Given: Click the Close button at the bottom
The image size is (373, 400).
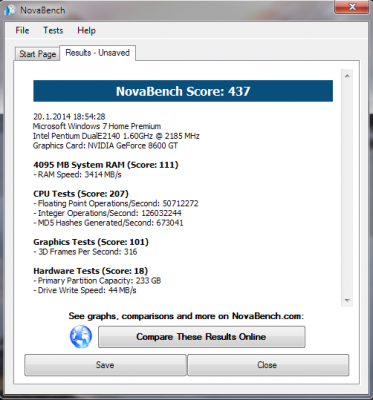Looking at the screenshot, I should [x=268, y=365].
